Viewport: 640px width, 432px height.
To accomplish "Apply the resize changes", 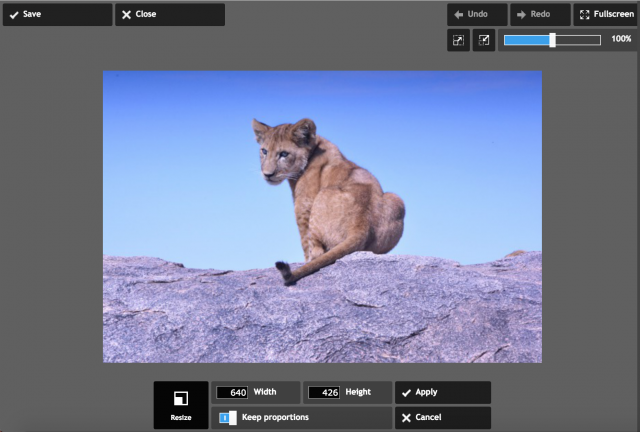I will click(x=442, y=393).
